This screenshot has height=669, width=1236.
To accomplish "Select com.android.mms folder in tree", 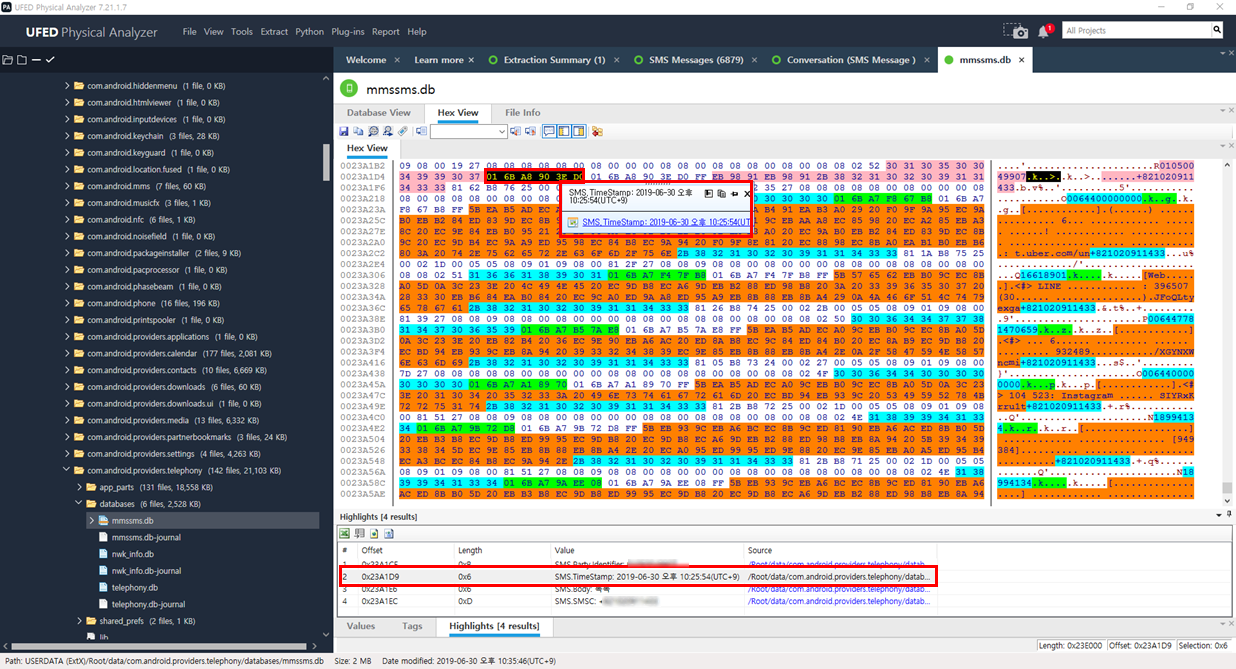I will 138,186.
